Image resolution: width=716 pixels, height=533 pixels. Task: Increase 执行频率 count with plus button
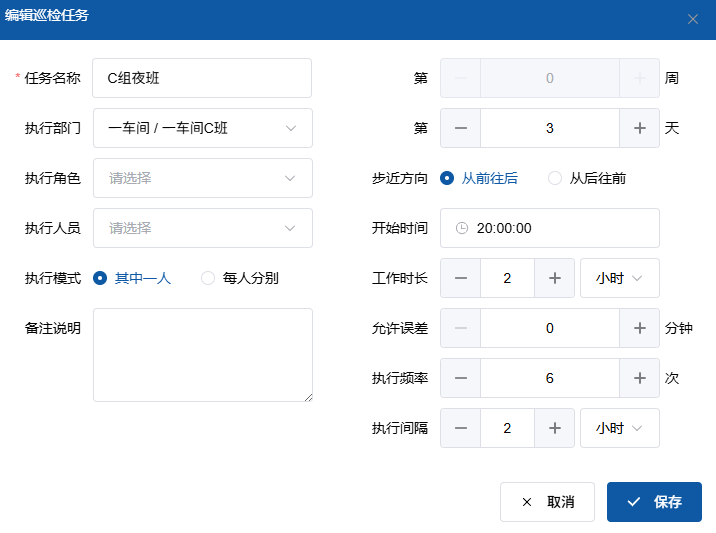pyautogui.click(x=639, y=378)
